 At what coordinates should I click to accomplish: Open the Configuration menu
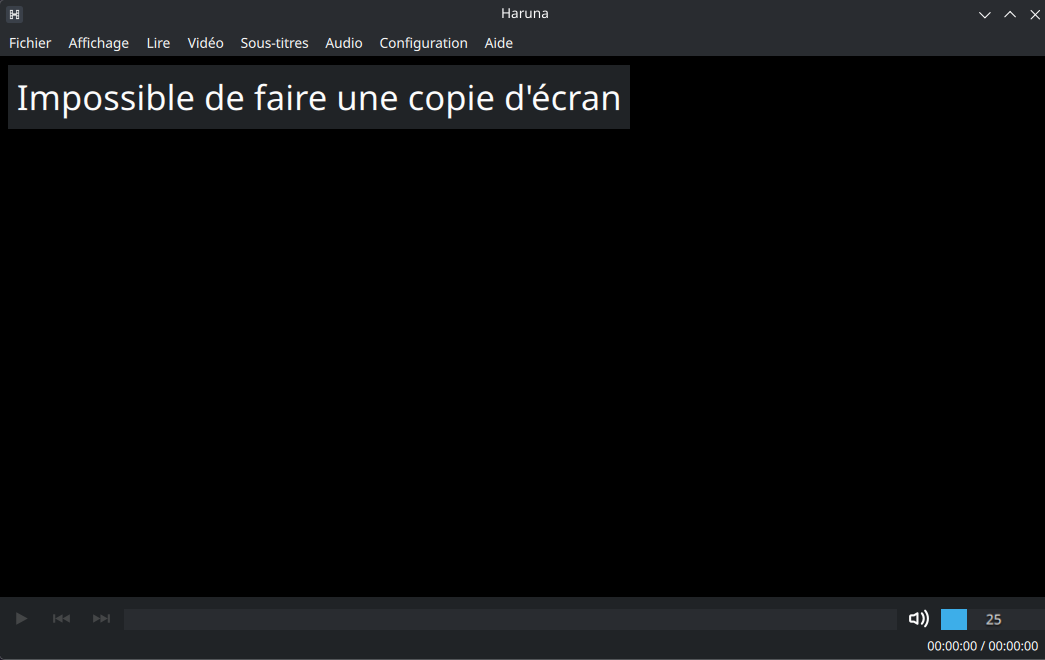(x=423, y=43)
